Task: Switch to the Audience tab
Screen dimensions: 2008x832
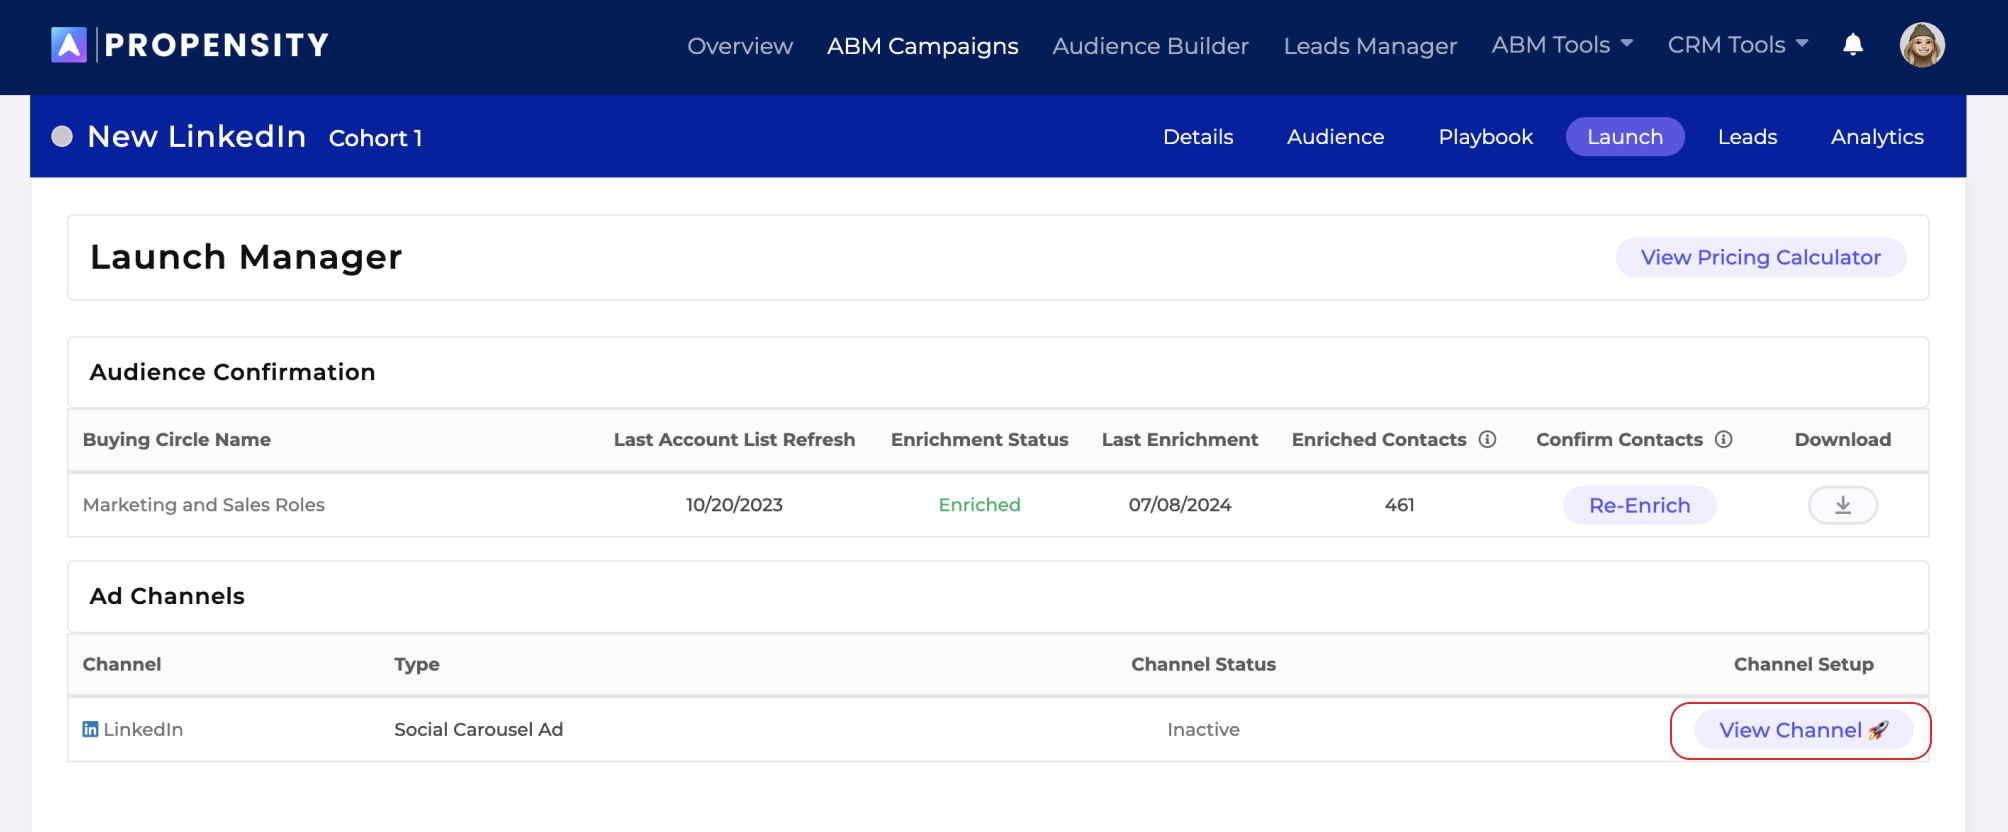Action: (x=1336, y=137)
